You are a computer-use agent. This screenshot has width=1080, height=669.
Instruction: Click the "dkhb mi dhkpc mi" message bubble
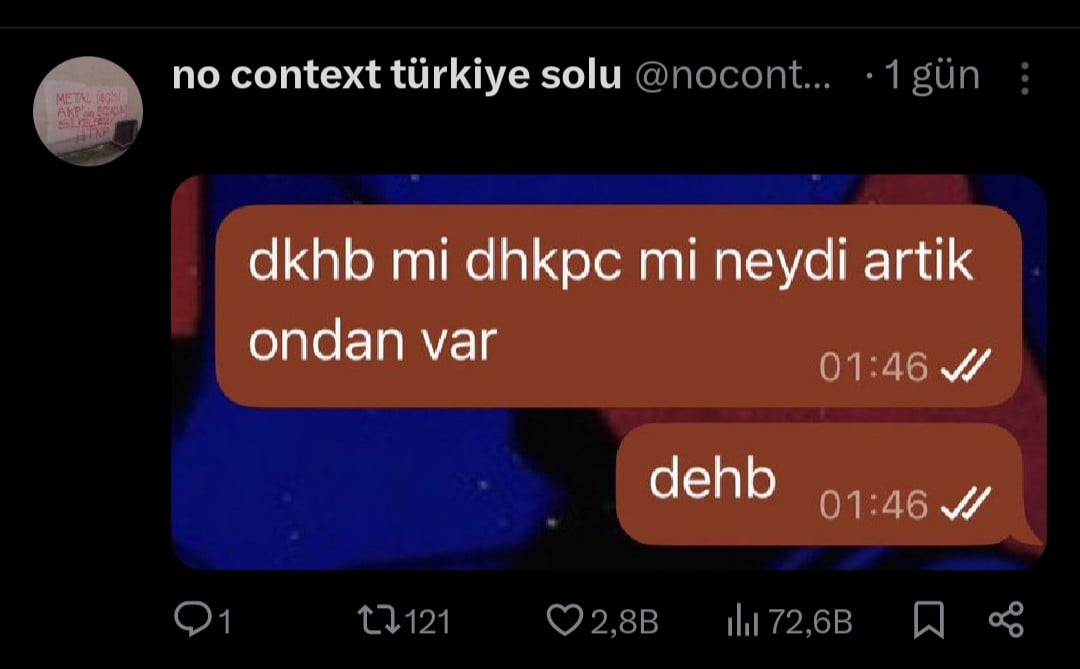click(619, 306)
